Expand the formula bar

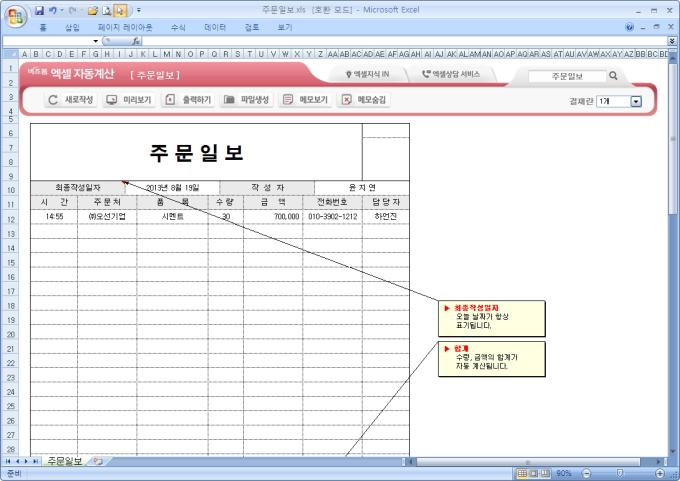[672, 41]
